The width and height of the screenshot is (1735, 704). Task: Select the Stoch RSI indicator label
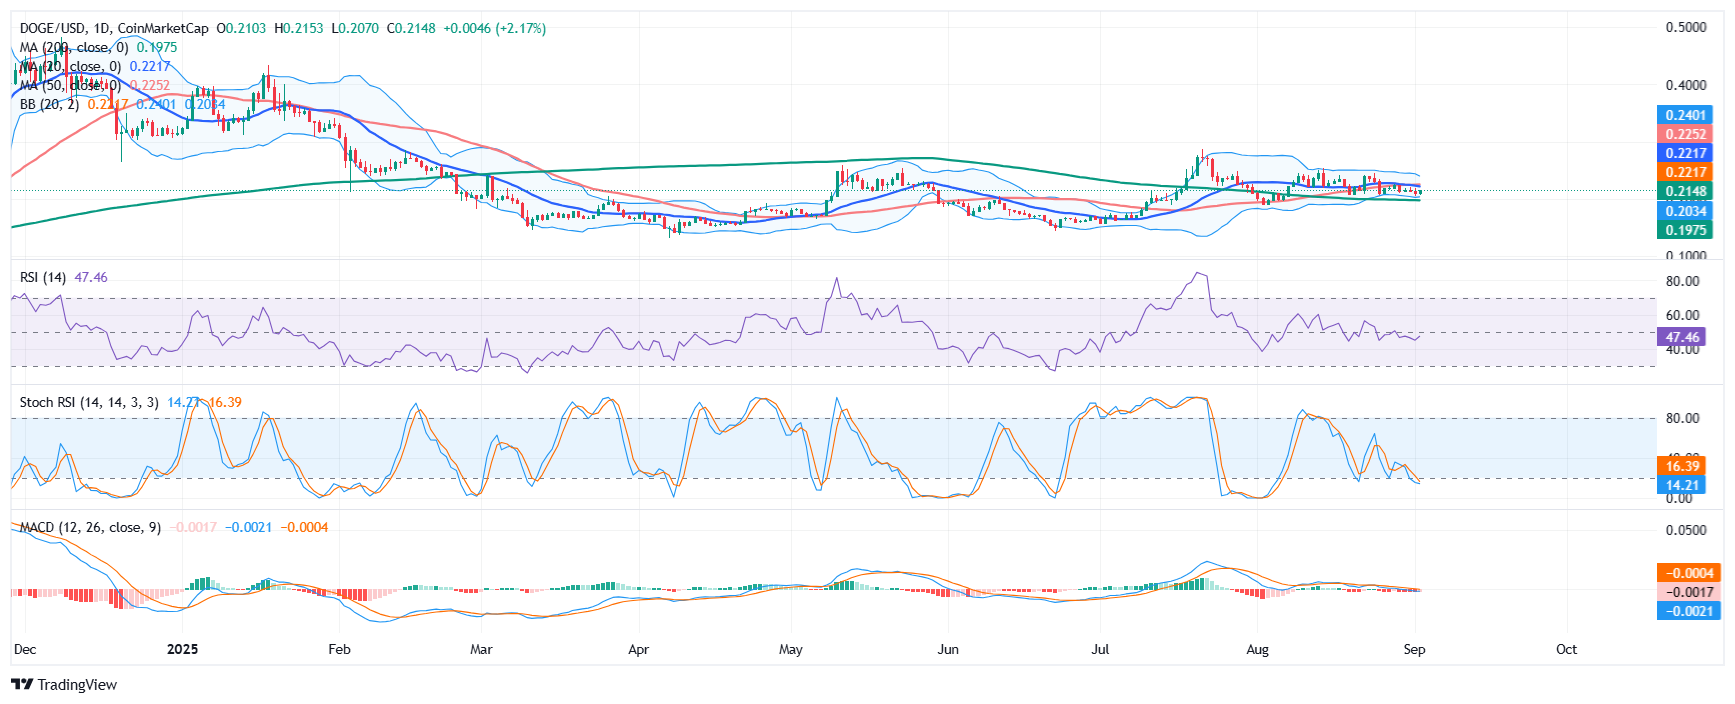(x=89, y=402)
